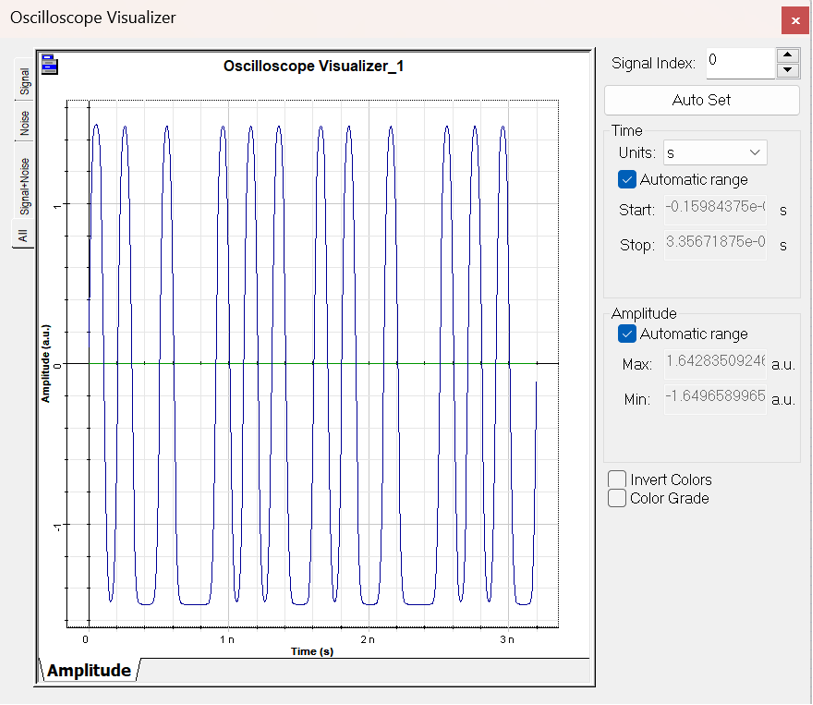This screenshot has height=705, width=813.
Task: Show the All vertical tab
Action: click(24, 236)
